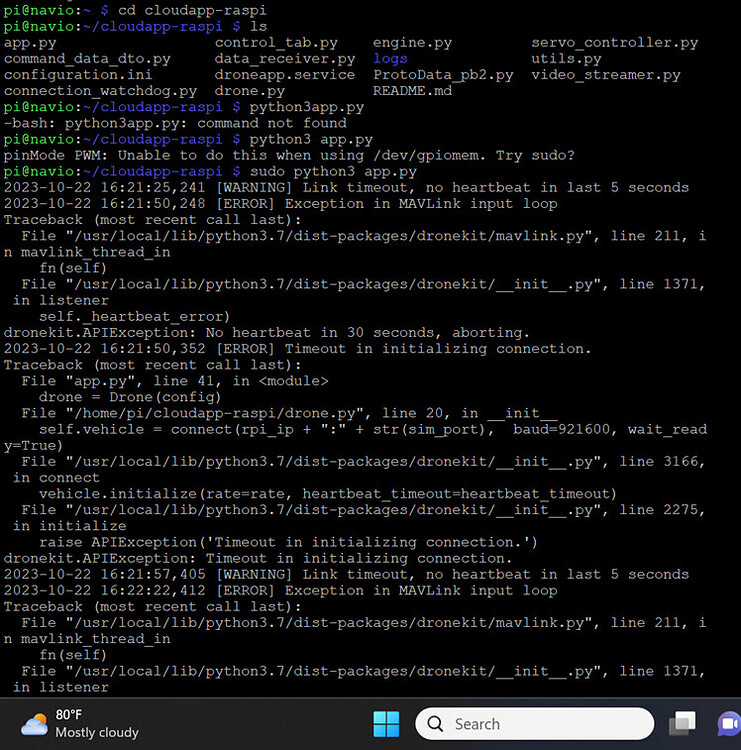Click the 'logs' directory name in the listing
This screenshot has height=750, width=741.
(x=390, y=59)
